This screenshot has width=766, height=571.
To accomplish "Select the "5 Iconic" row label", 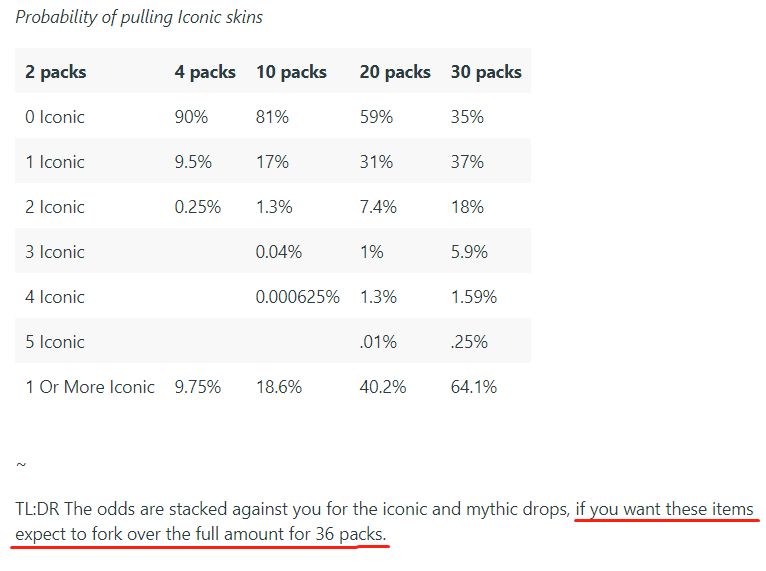I will click(55, 342).
